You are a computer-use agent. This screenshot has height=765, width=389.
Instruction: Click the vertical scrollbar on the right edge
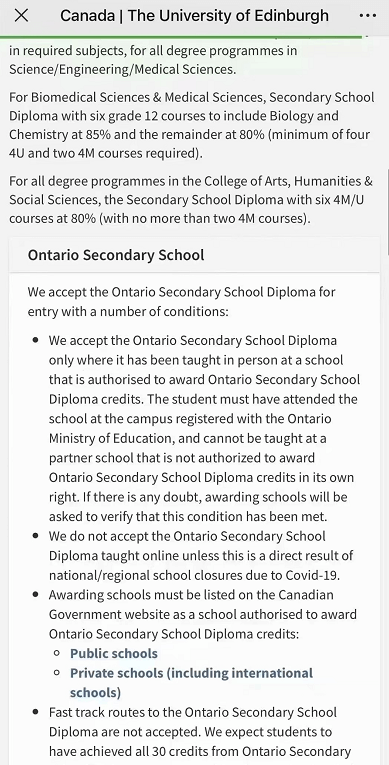click(387, 210)
